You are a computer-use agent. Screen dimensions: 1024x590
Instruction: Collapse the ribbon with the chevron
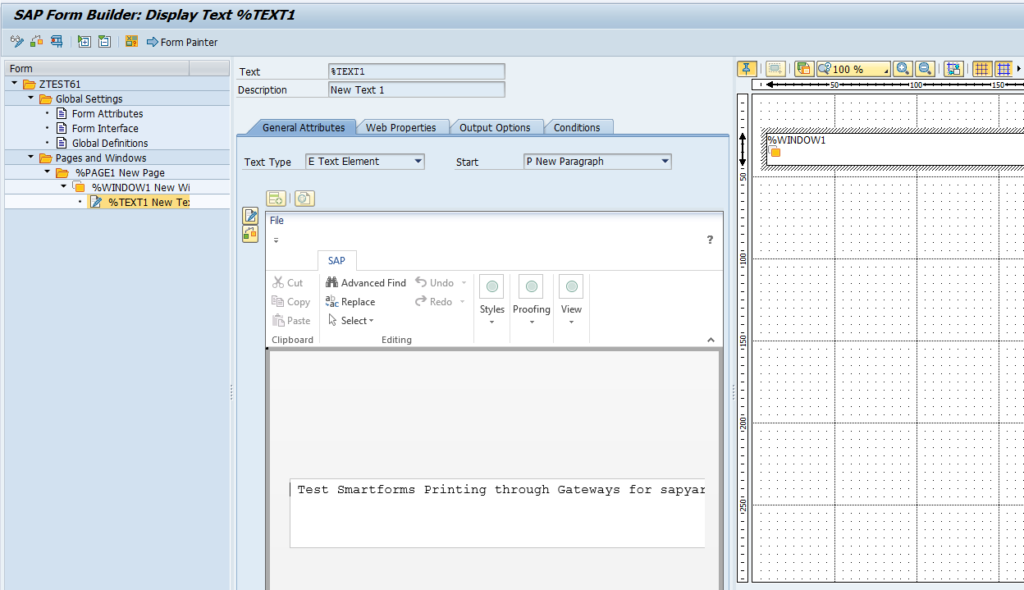coord(711,340)
